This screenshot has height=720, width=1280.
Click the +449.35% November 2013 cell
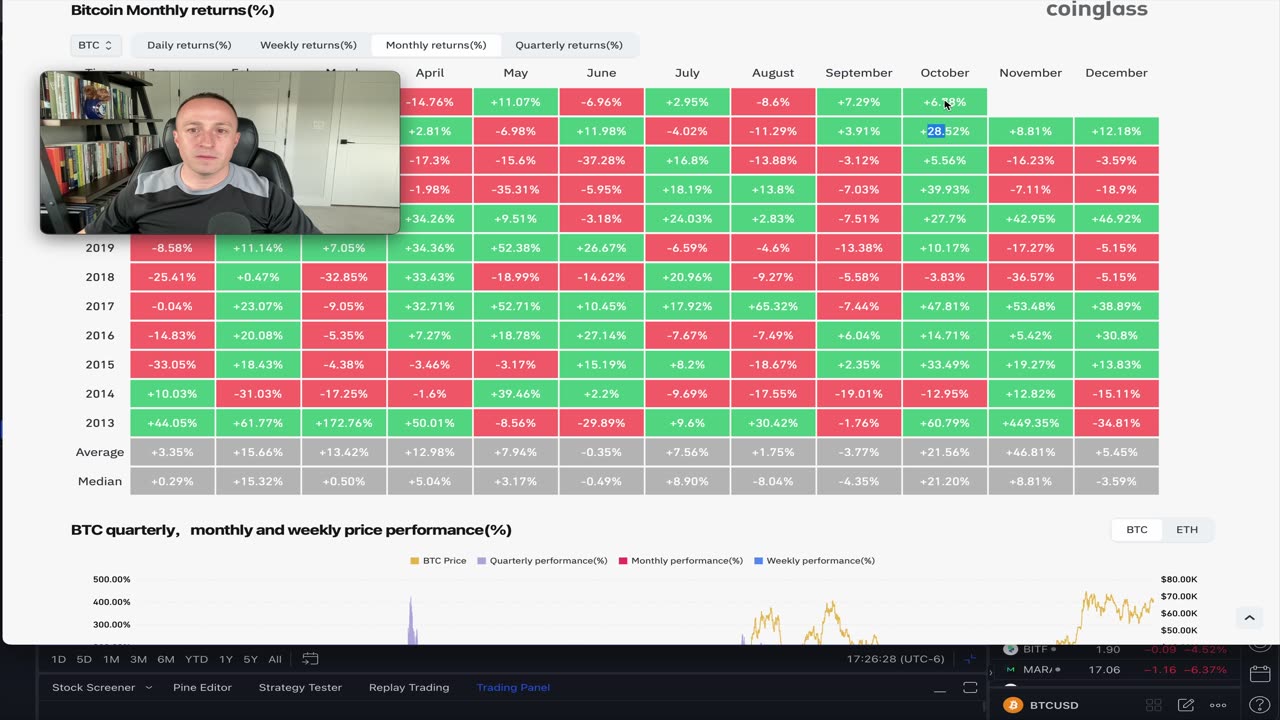(x=1031, y=423)
